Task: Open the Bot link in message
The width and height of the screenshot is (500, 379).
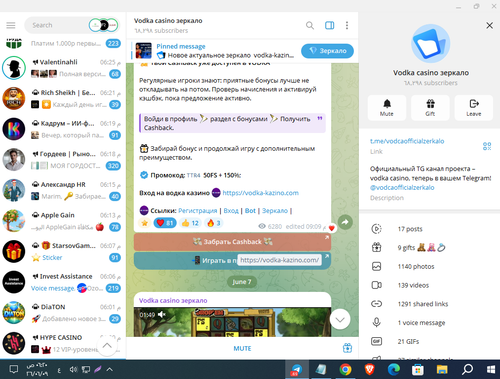Action: (250, 211)
